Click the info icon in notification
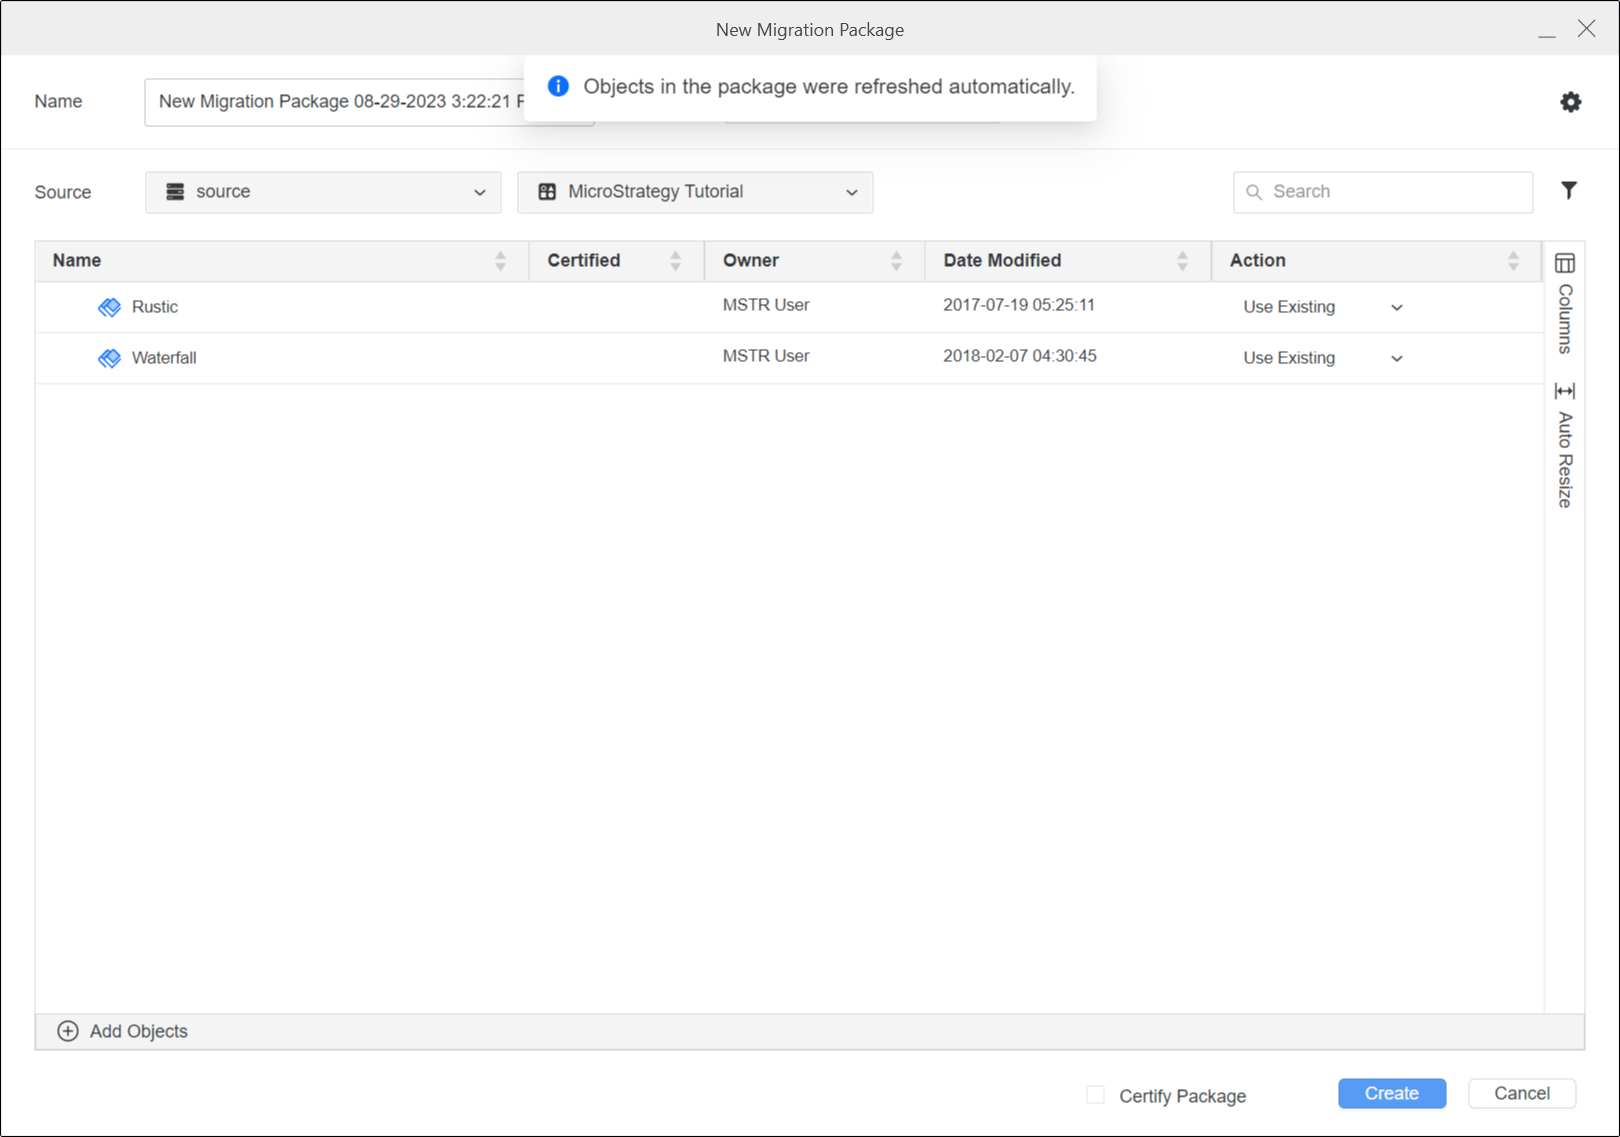Viewport: 1620px width, 1137px height. click(558, 87)
